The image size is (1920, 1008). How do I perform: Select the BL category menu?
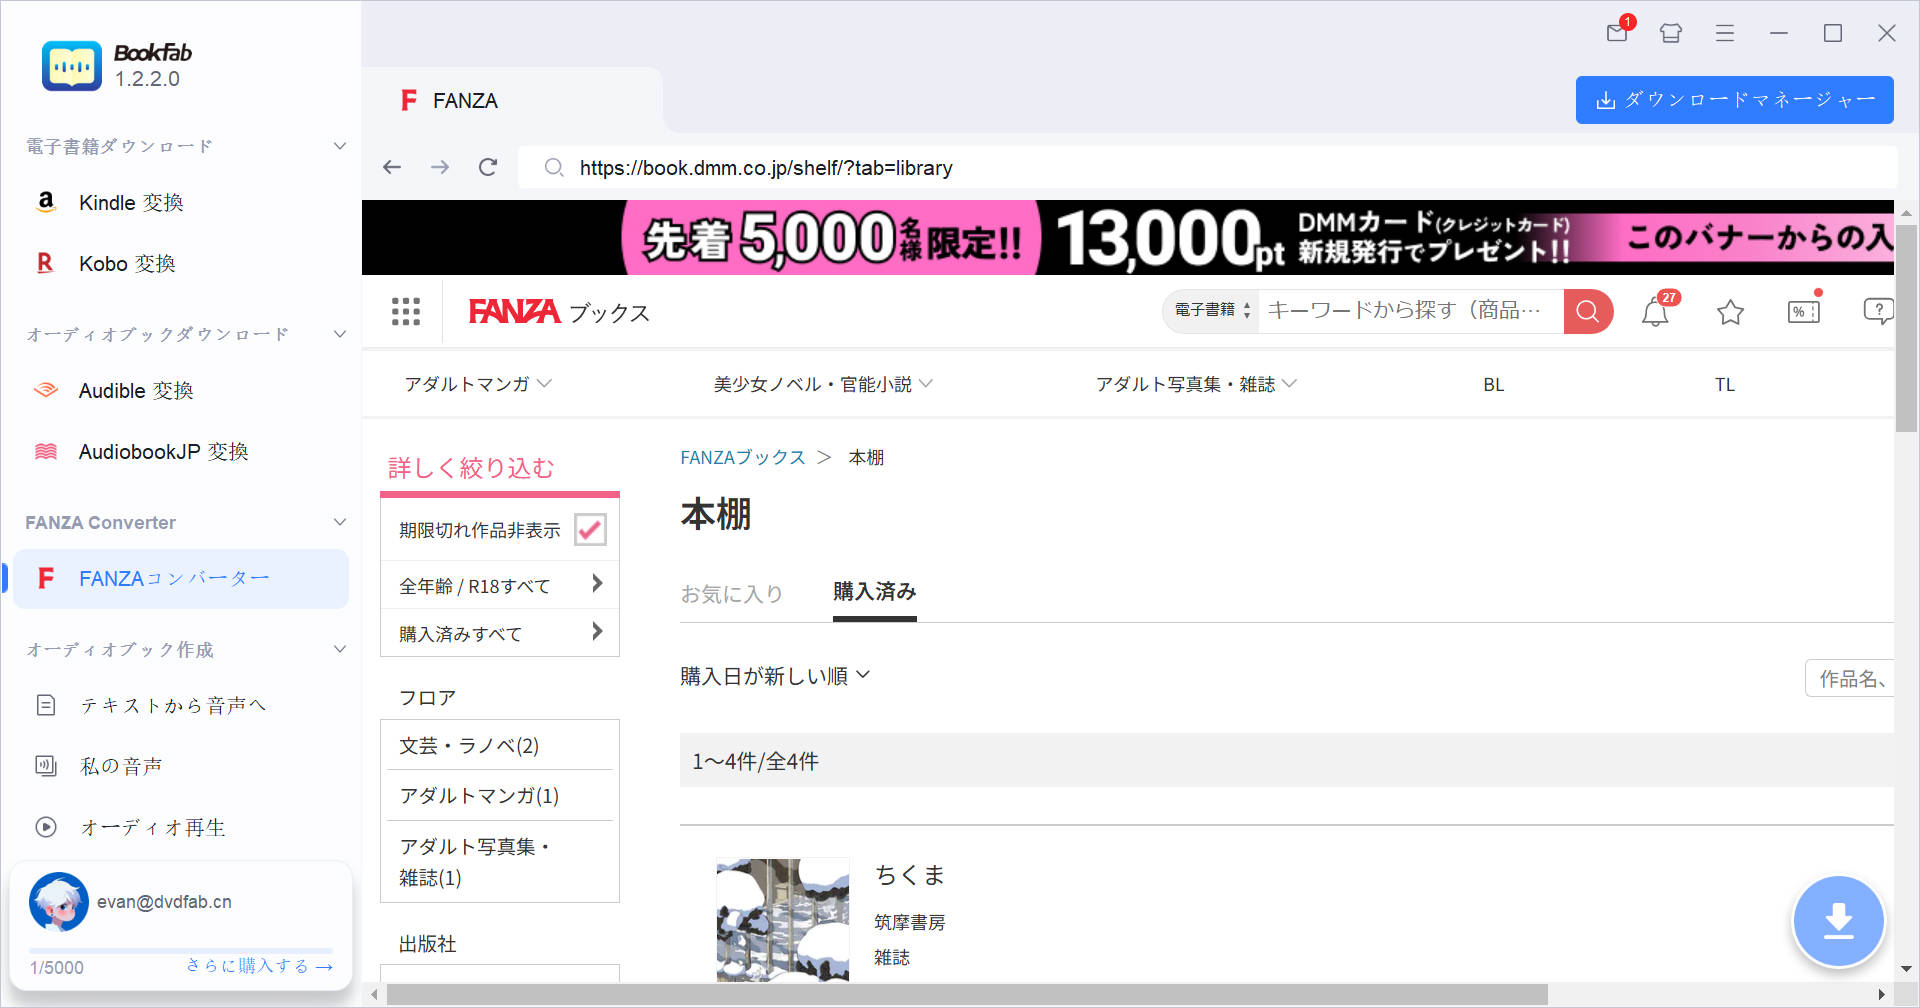coord(1492,384)
